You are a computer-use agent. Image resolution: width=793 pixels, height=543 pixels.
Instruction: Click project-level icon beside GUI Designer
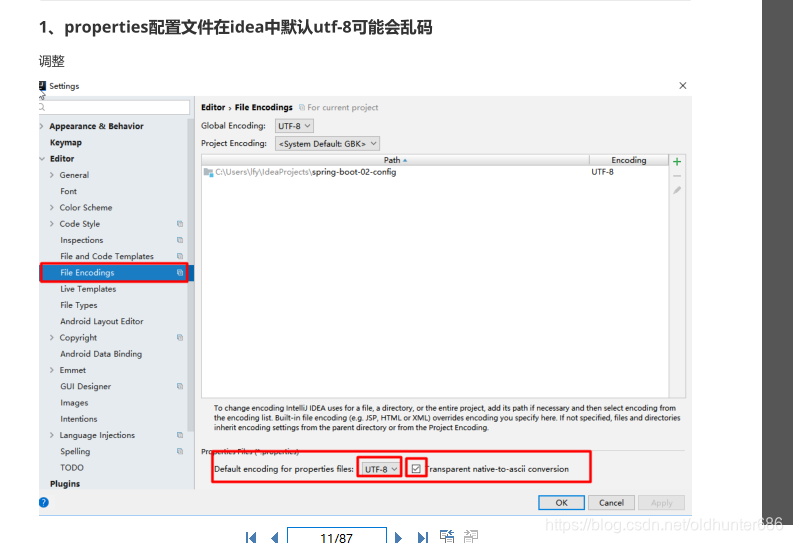180,386
